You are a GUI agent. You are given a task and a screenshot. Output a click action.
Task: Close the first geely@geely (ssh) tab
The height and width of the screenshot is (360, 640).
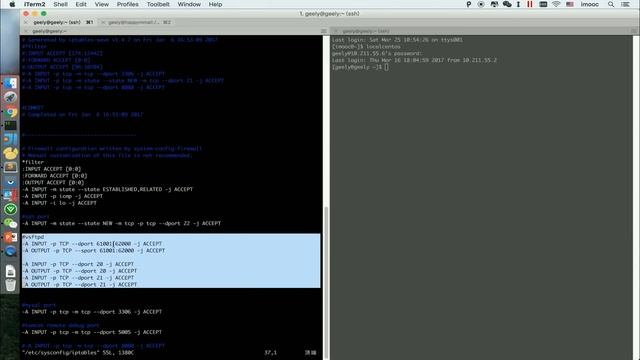pos(27,22)
